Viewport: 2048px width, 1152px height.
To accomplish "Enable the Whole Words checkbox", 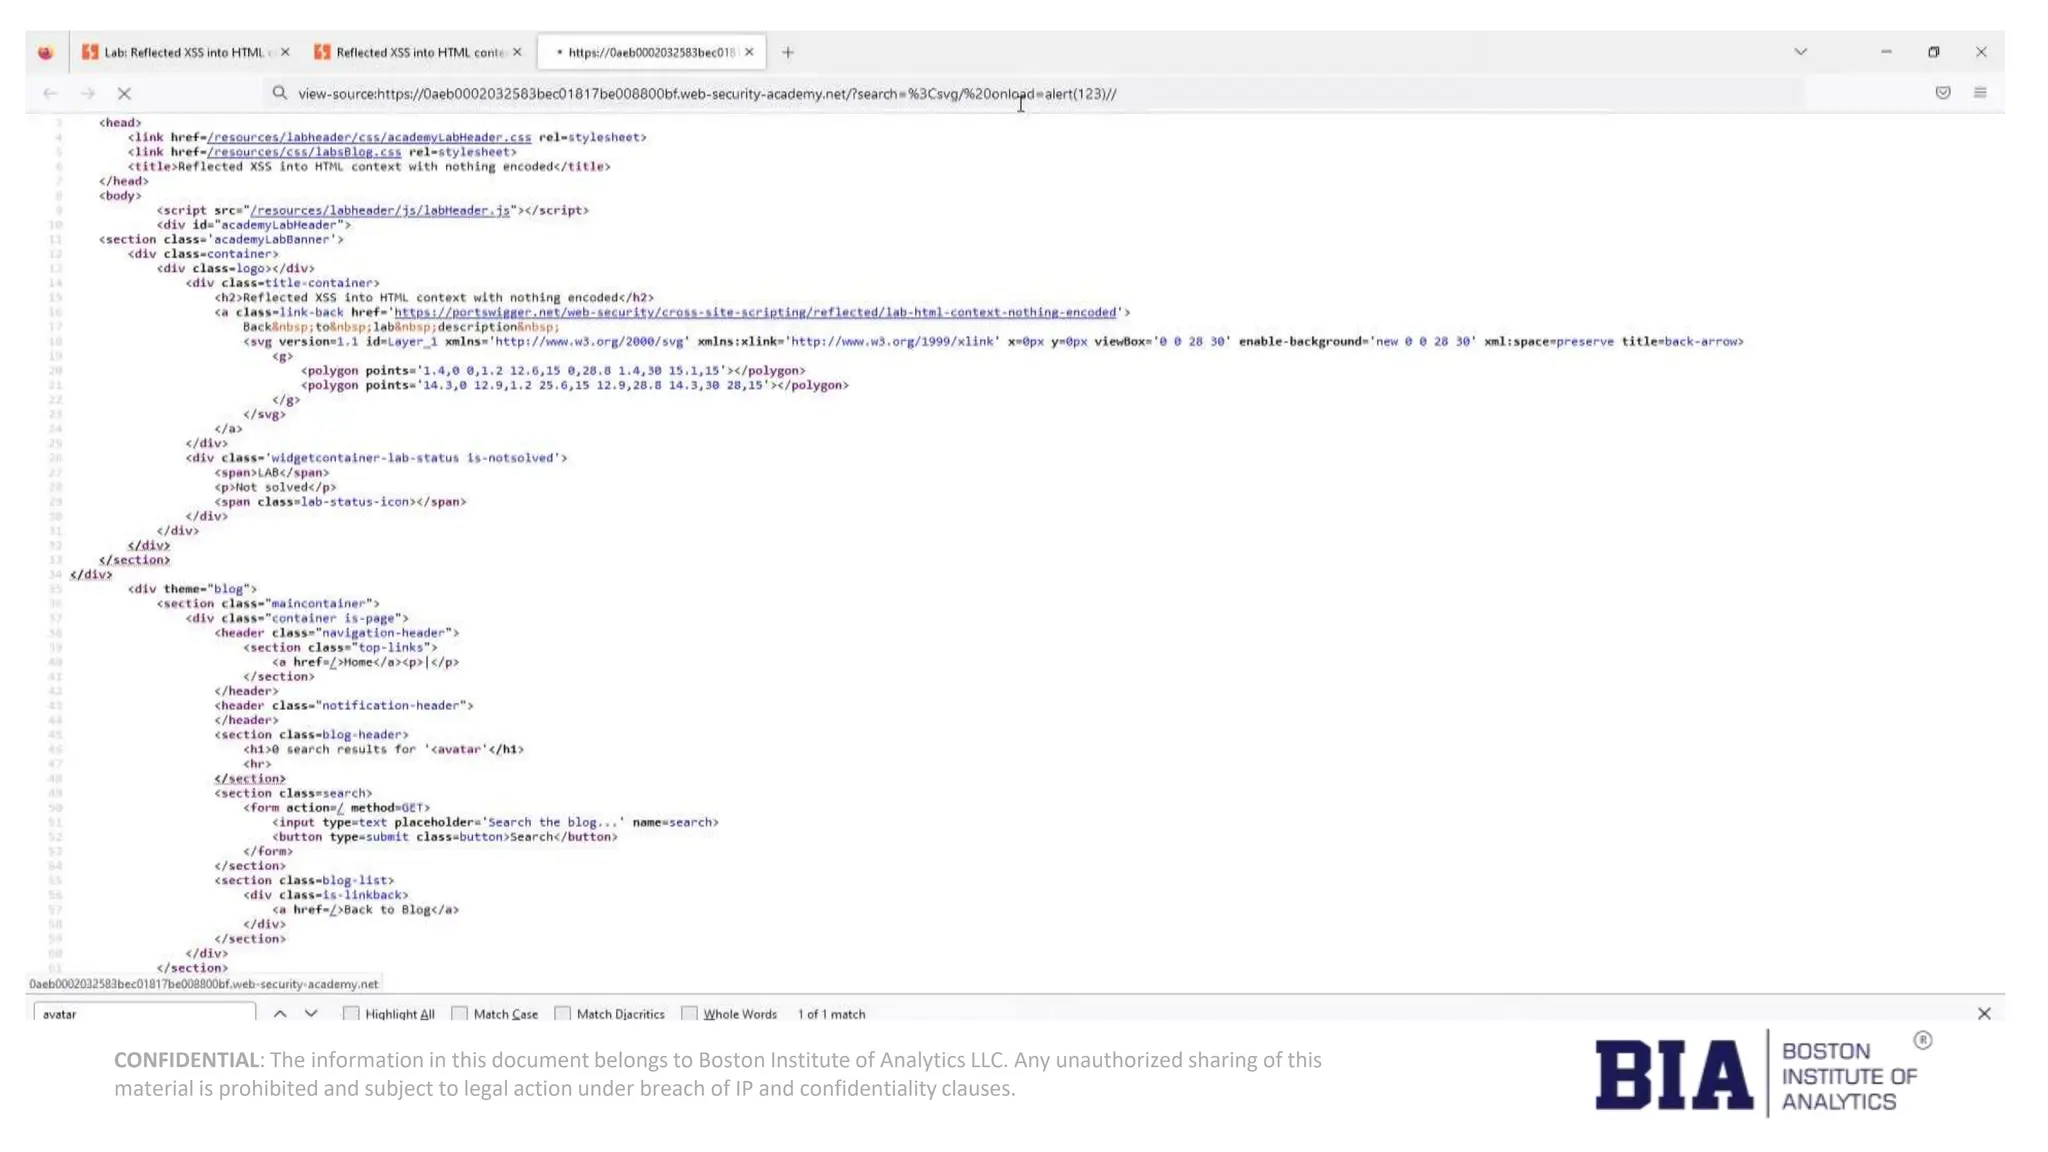I will coord(689,1013).
